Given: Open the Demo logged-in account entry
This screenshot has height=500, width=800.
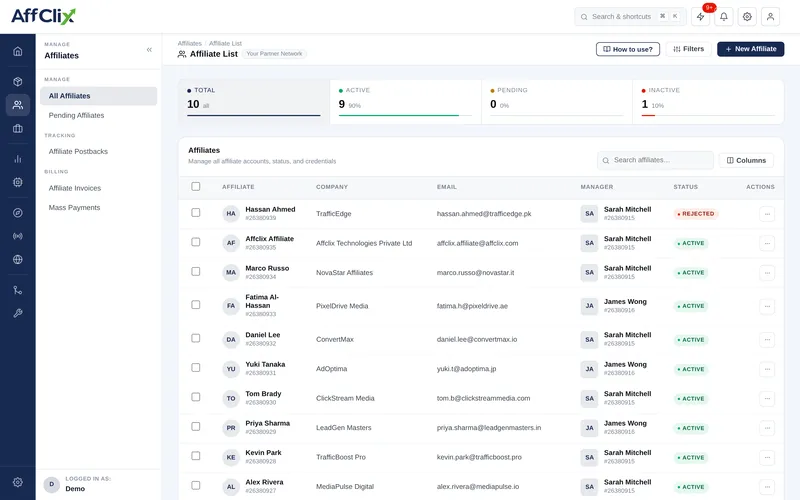Looking at the screenshot, I should click(98, 484).
